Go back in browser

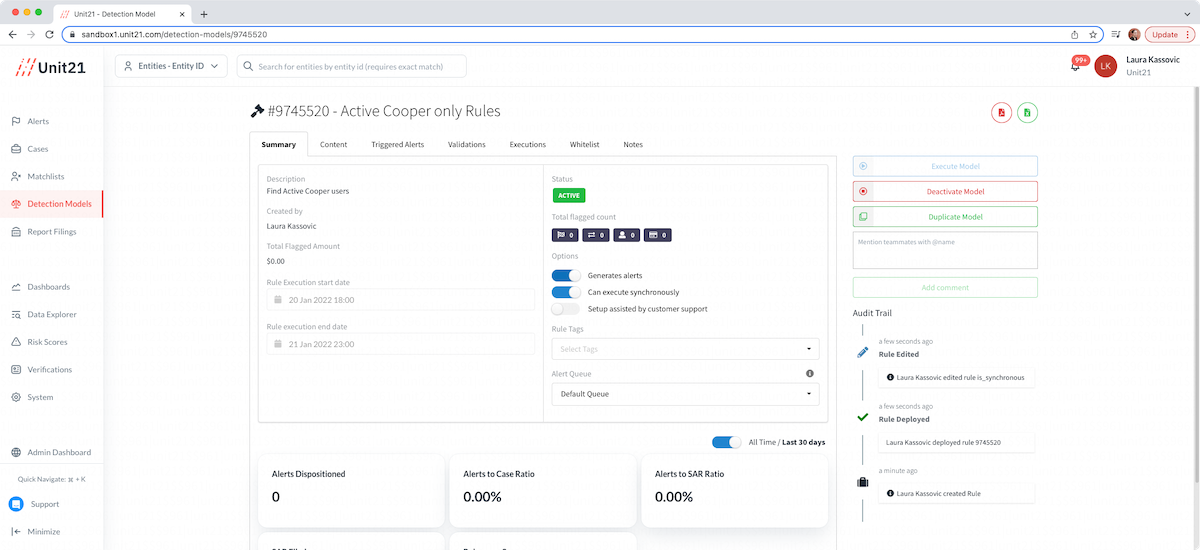point(13,34)
